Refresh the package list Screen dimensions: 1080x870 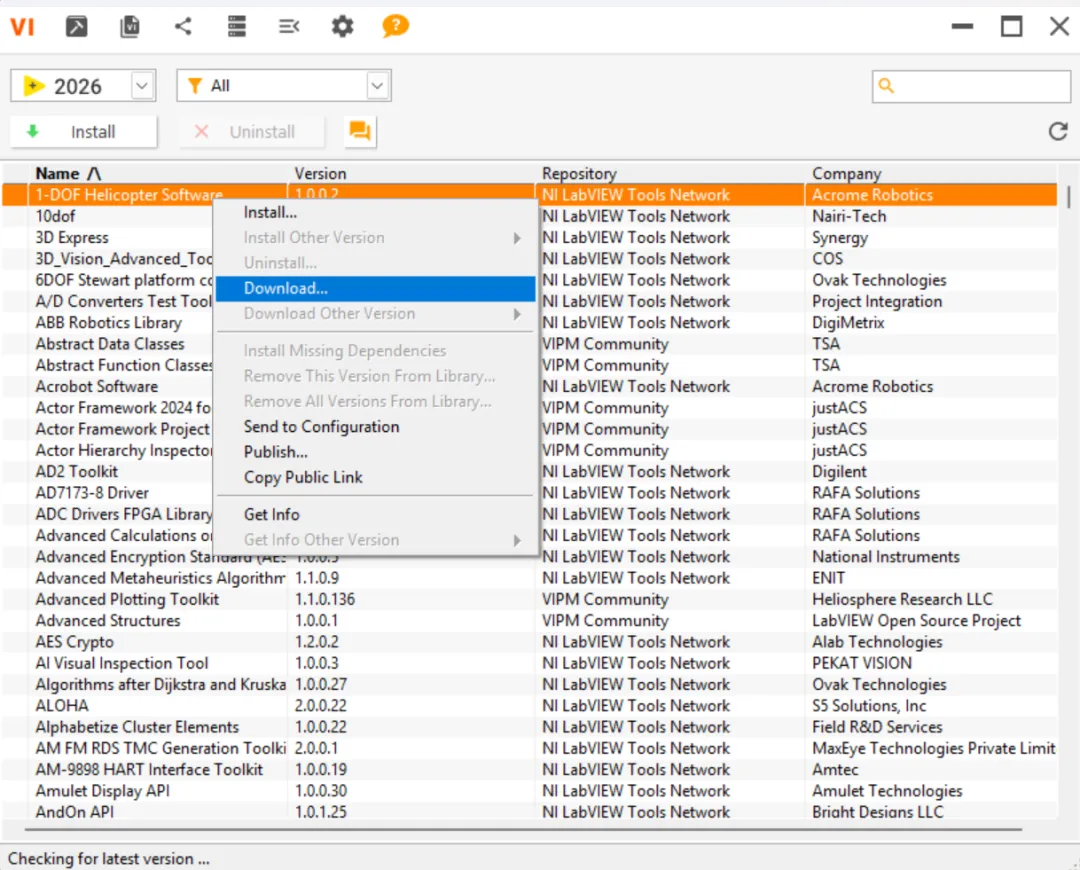tap(1057, 131)
